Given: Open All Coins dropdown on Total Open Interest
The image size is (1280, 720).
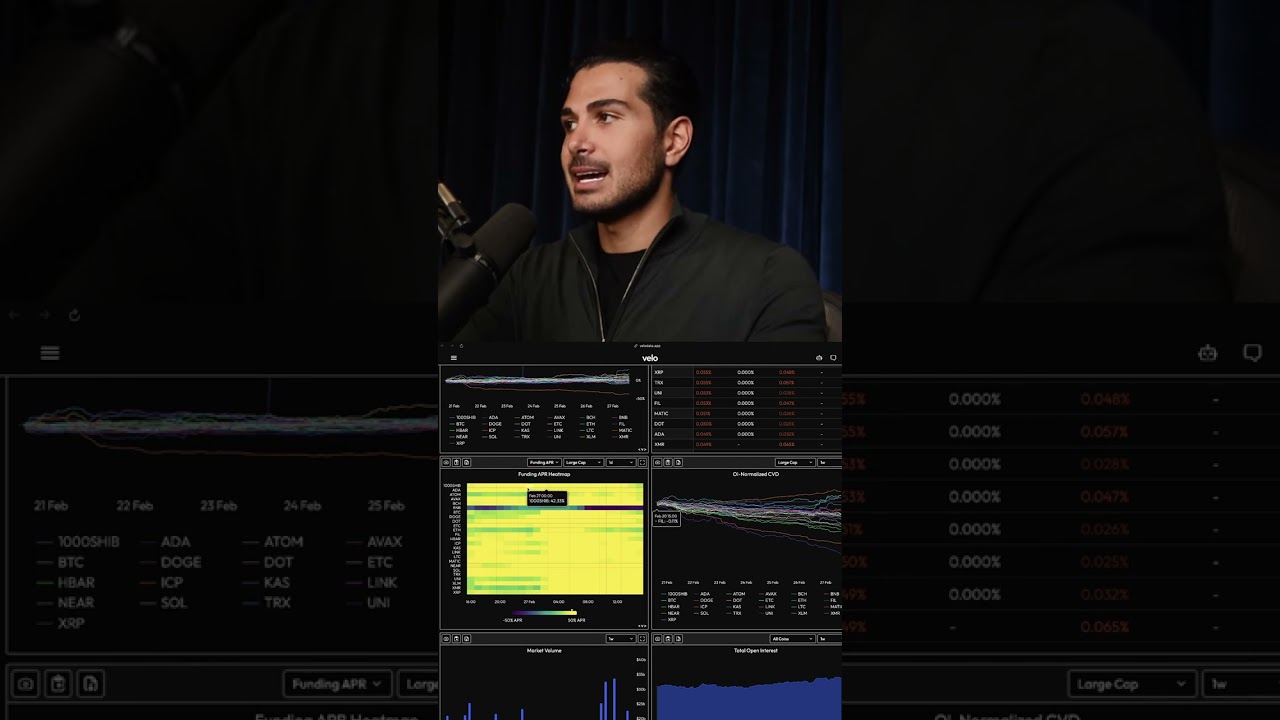Looking at the screenshot, I should (792, 639).
